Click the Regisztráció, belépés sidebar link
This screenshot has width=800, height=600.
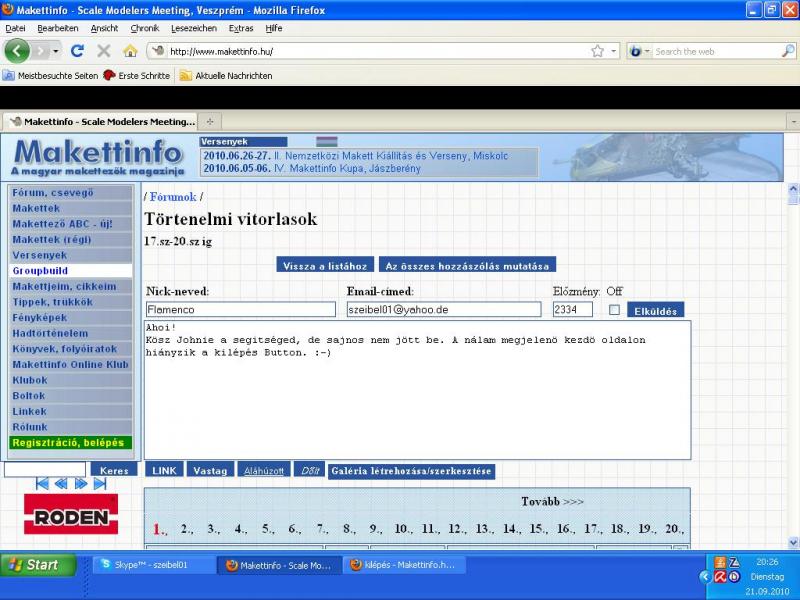(69, 442)
